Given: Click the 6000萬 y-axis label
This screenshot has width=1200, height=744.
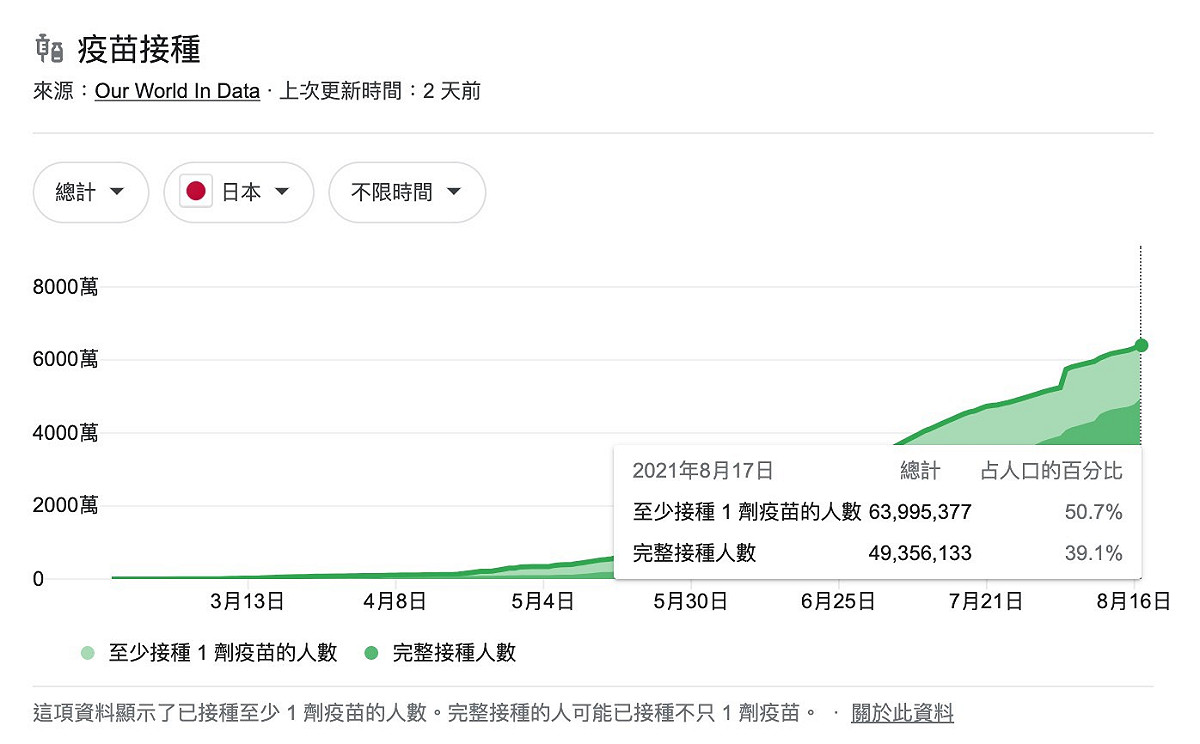Looking at the screenshot, I should pos(66,360).
